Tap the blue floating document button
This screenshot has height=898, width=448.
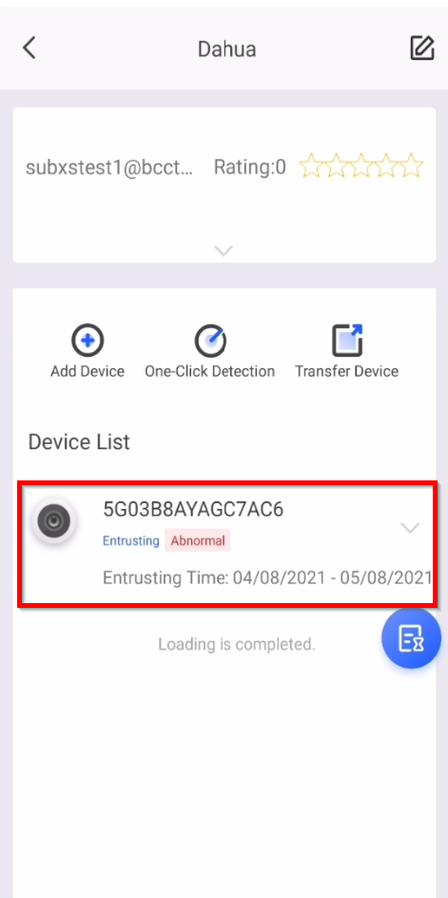click(x=411, y=638)
